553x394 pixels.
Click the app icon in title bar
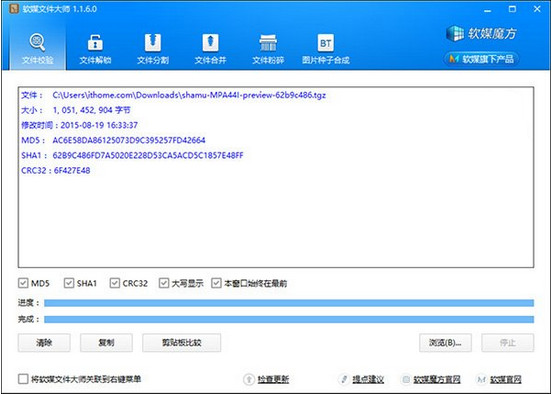[14, 8]
